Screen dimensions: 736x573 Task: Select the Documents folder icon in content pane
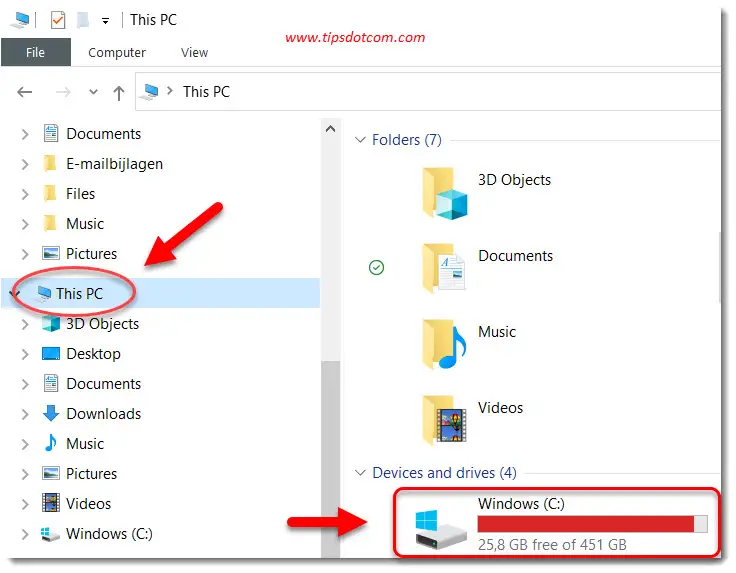[444, 268]
